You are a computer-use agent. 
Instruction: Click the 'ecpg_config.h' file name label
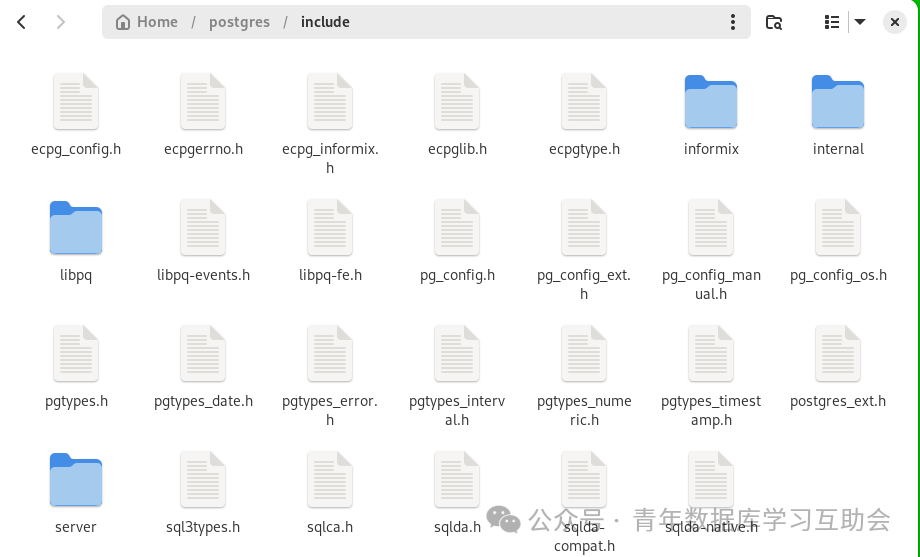coord(76,149)
